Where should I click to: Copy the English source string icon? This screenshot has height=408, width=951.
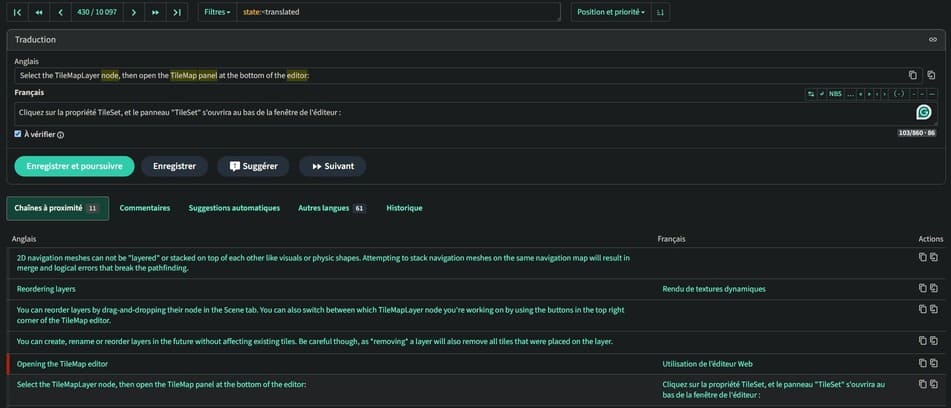[x=913, y=75]
